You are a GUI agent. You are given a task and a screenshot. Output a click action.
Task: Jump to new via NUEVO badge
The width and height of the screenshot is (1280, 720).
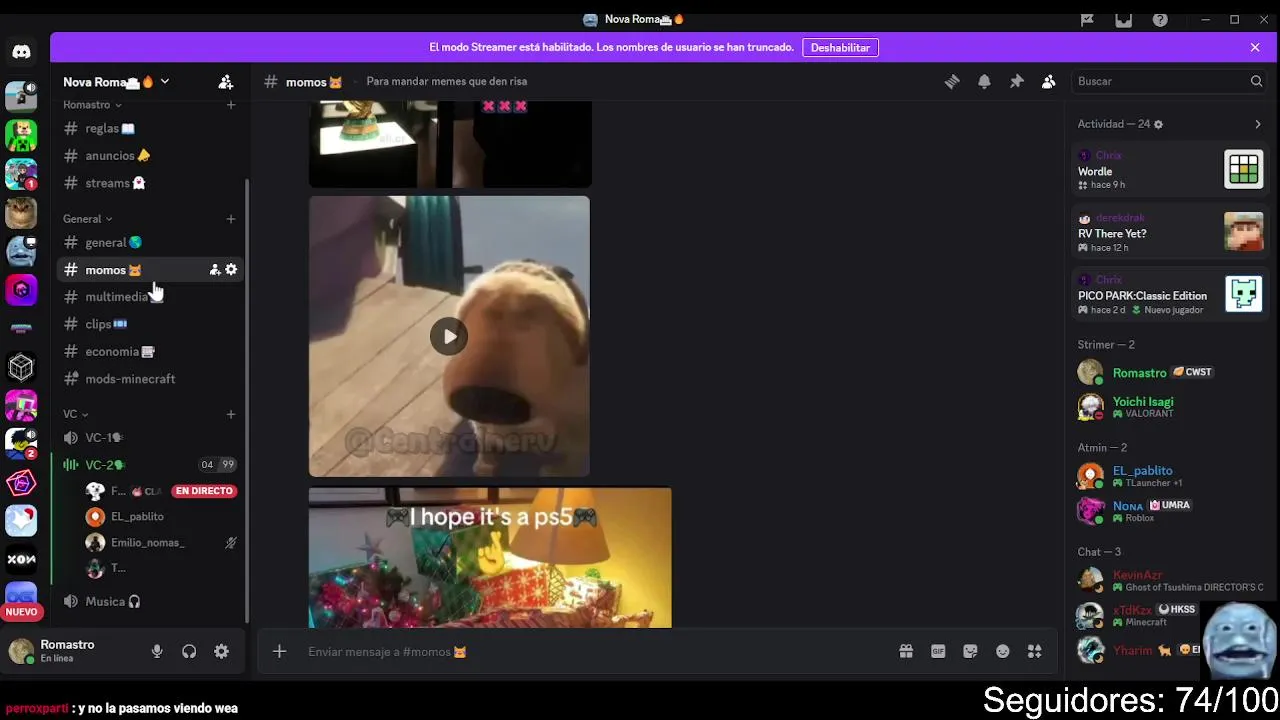click(x=21, y=612)
